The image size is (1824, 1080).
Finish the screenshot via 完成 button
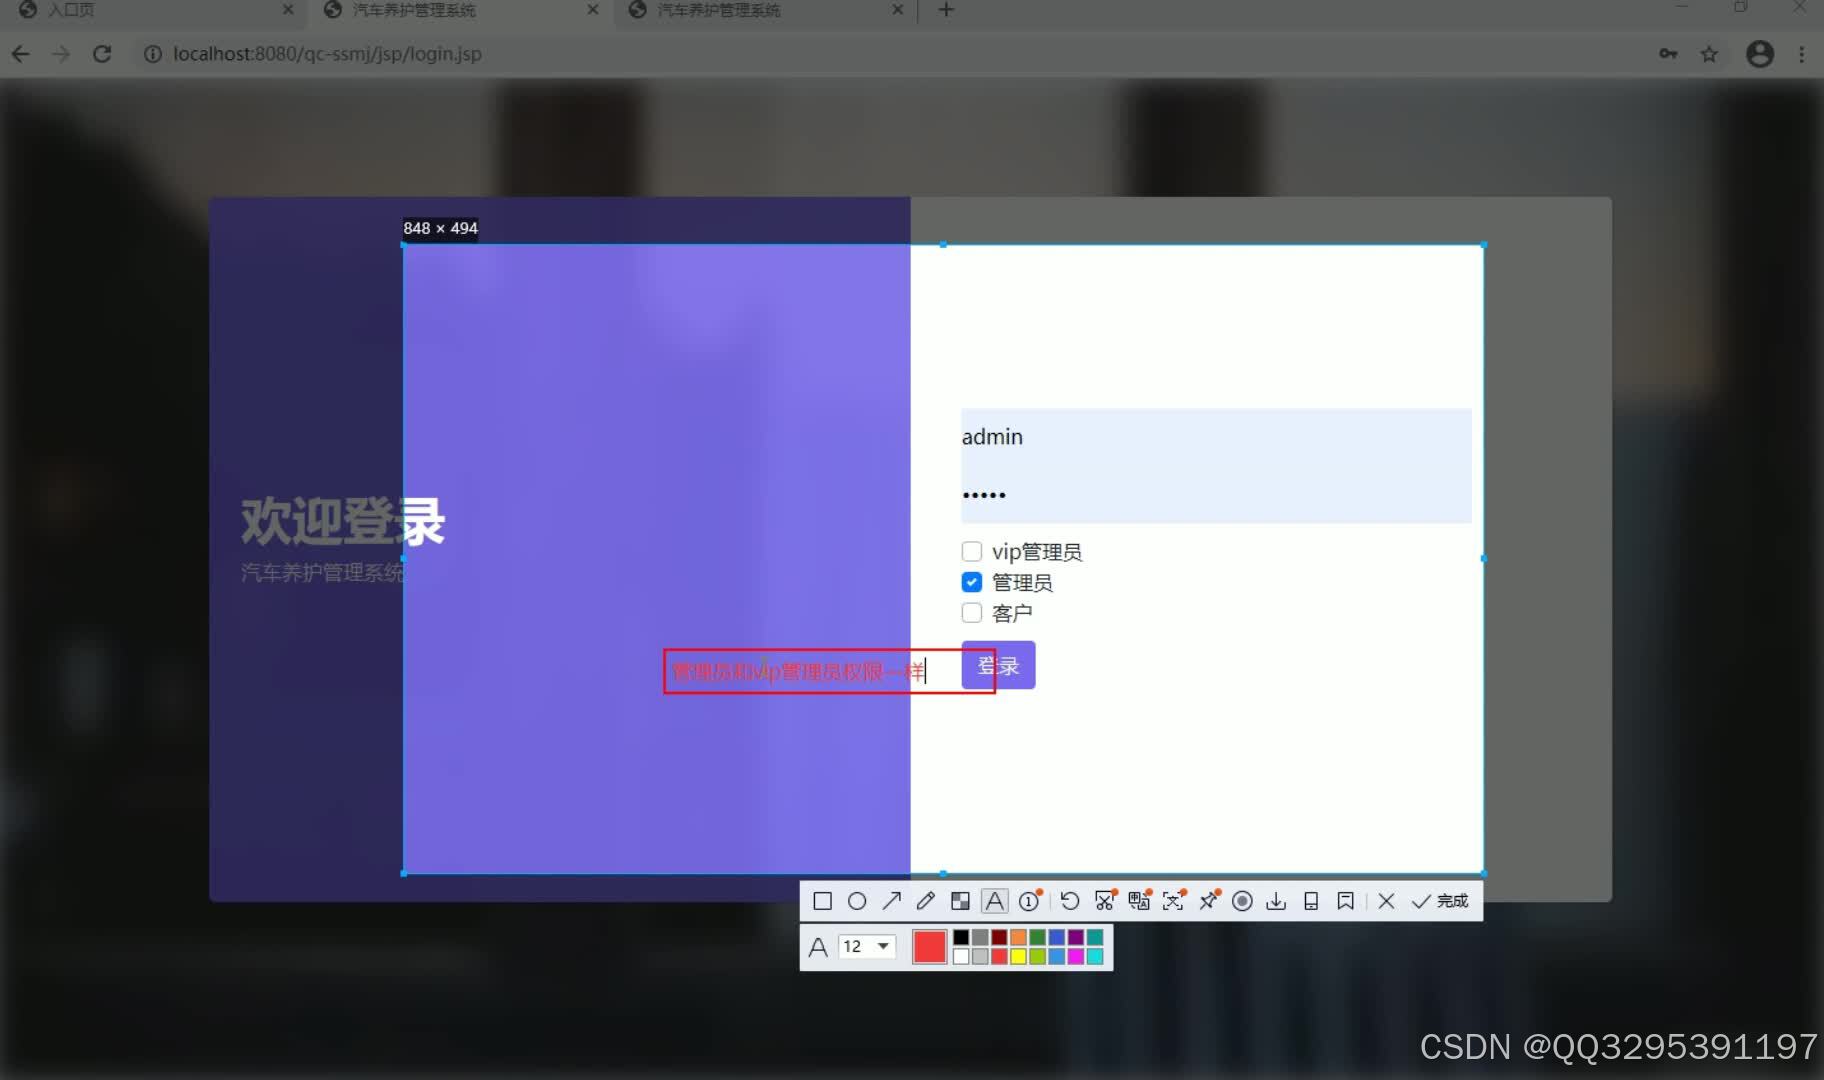point(1440,901)
